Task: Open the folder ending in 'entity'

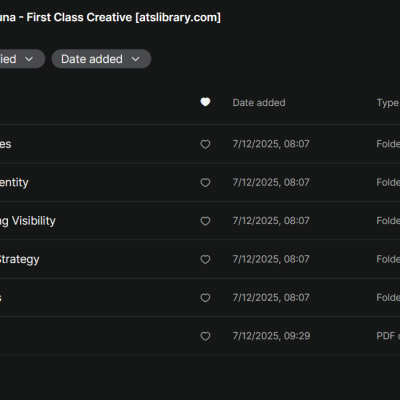Action: [x=14, y=182]
